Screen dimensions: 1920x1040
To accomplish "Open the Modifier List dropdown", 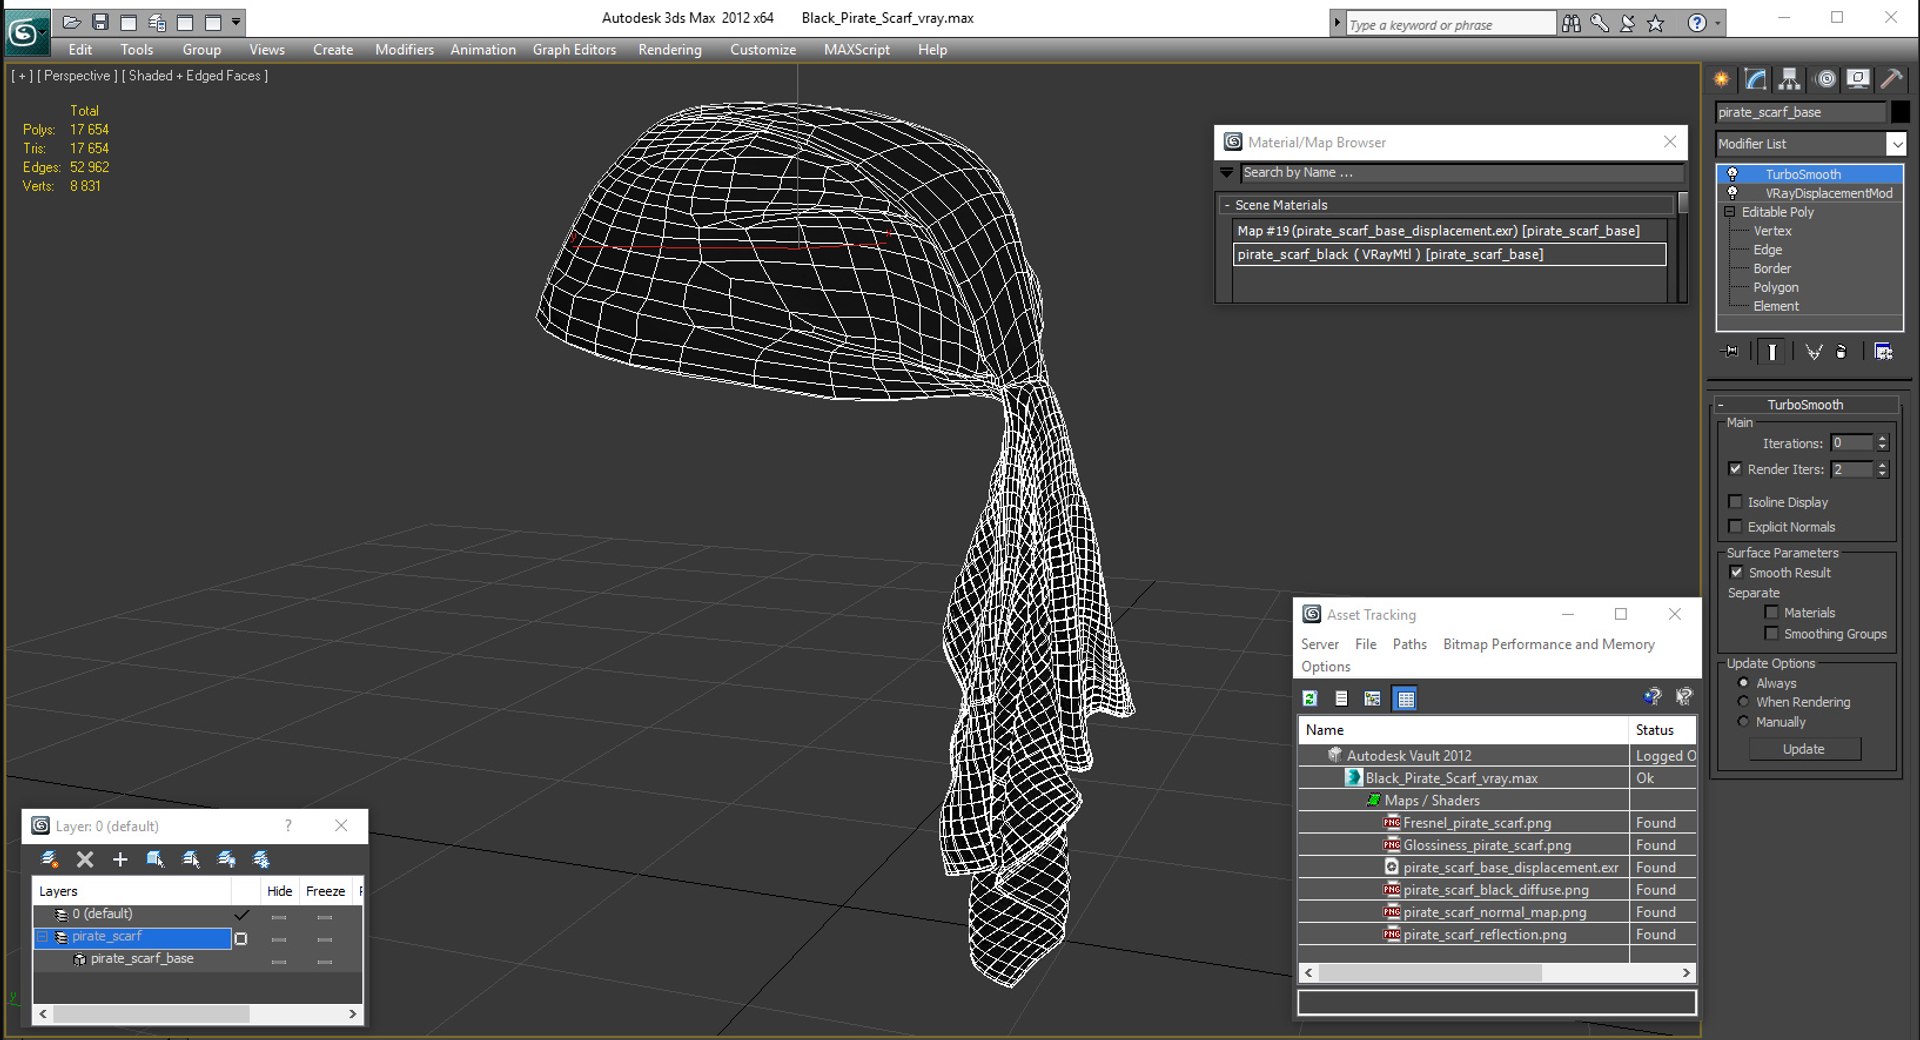I will tap(1811, 144).
